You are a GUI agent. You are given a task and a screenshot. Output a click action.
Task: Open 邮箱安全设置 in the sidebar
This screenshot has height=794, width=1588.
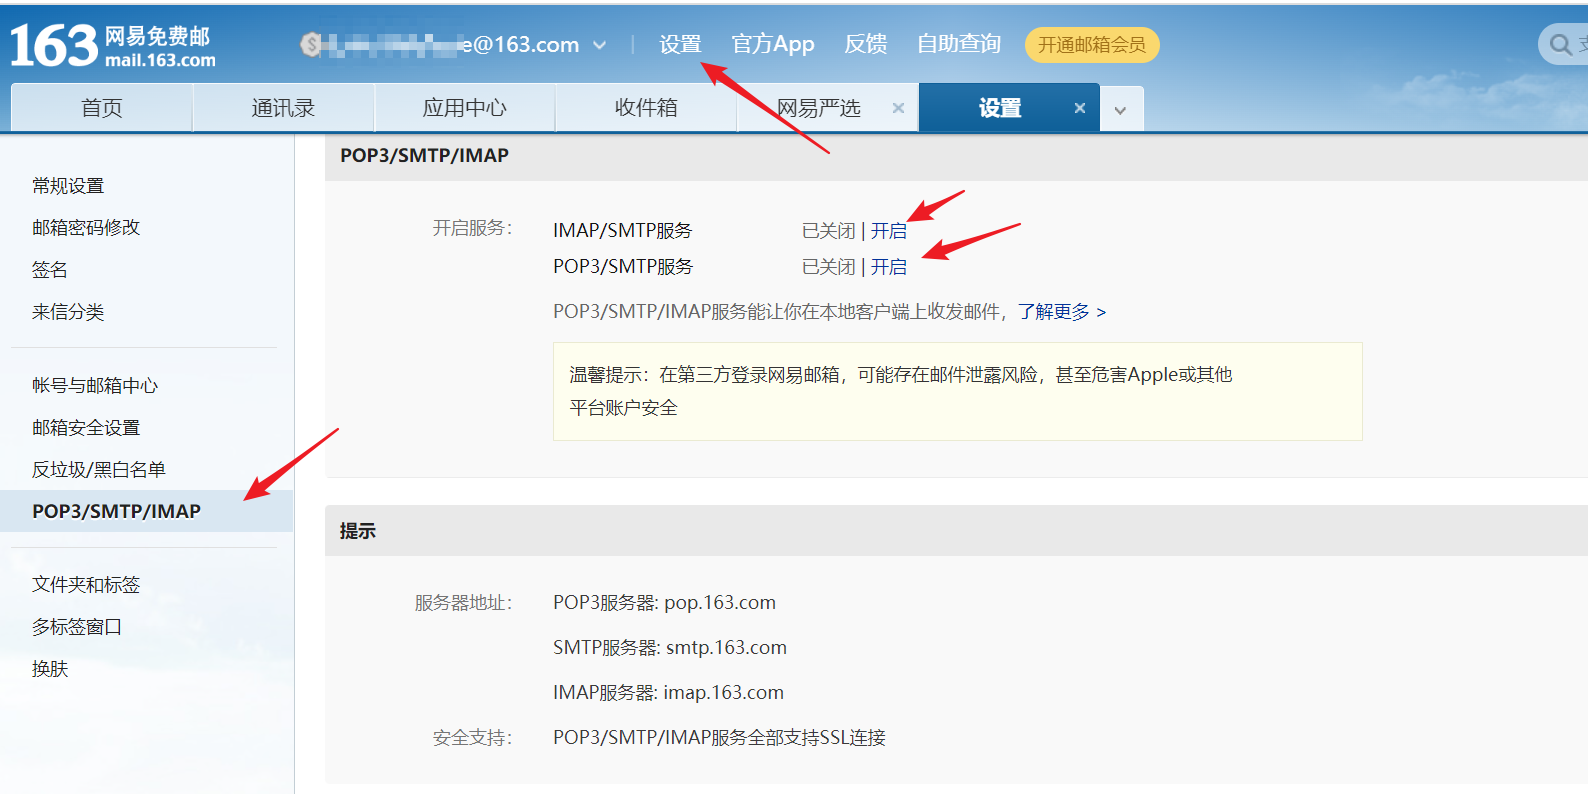coord(86,428)
